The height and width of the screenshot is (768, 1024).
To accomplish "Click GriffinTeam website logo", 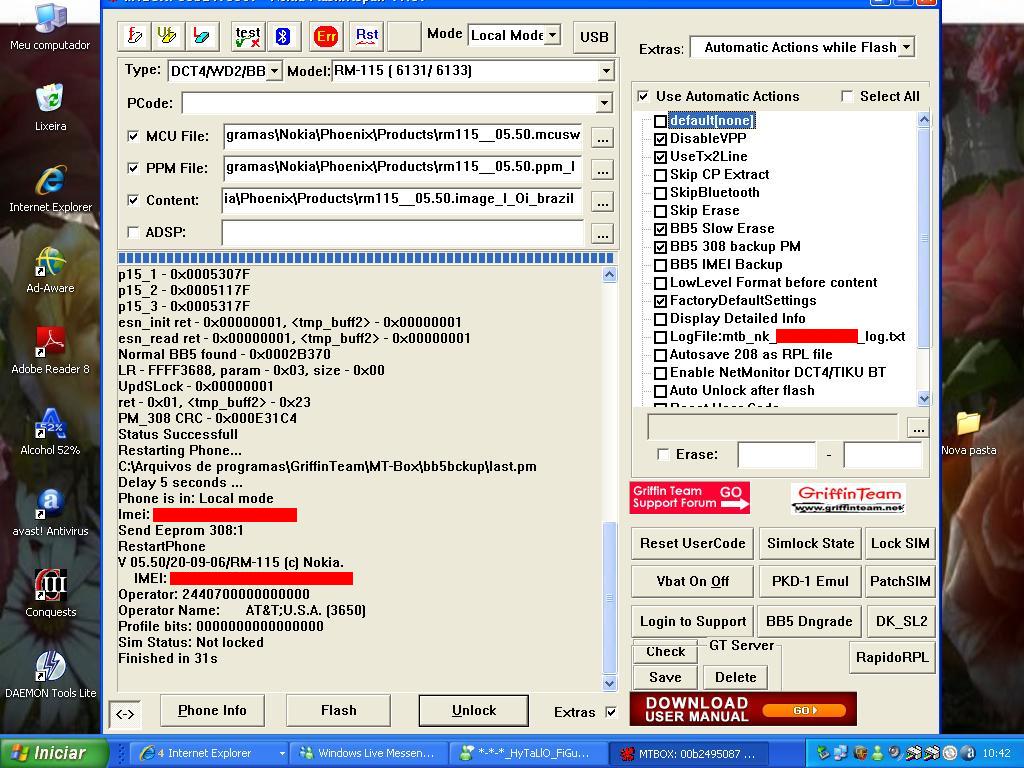I will point(848,498).
